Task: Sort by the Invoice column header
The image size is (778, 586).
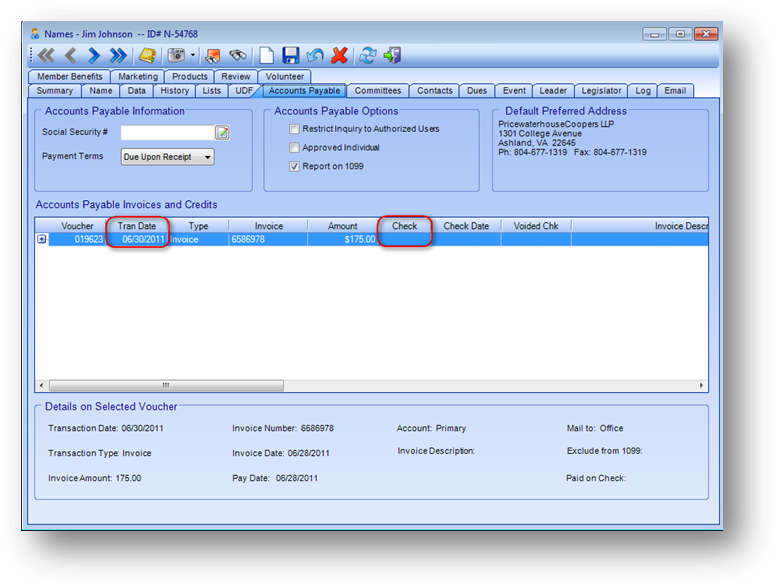Action: (x=268, y=226)
